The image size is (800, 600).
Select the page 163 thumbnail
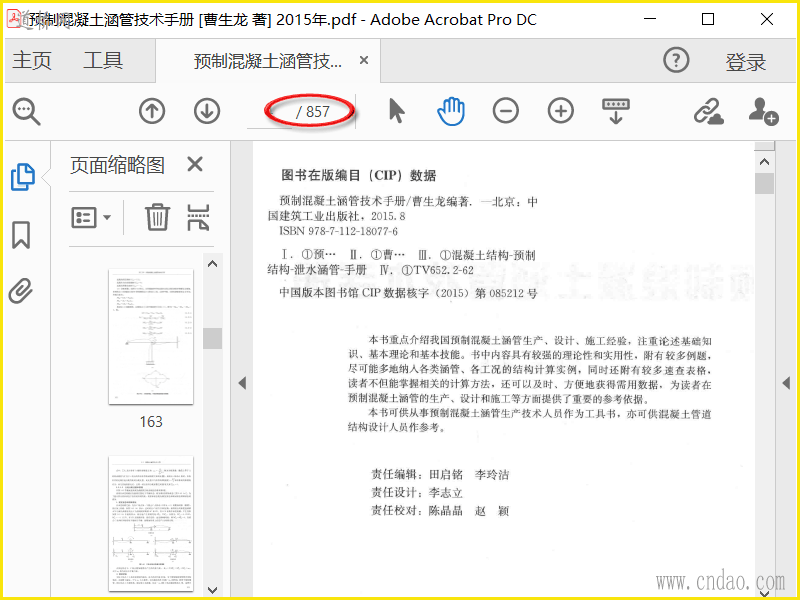point(151,336)
